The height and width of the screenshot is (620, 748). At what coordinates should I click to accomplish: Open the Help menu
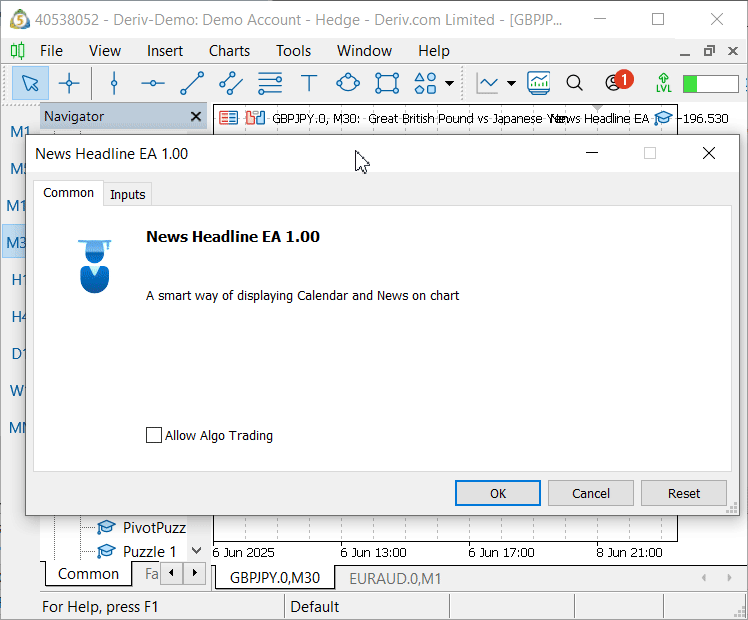(x=434, y=51)
